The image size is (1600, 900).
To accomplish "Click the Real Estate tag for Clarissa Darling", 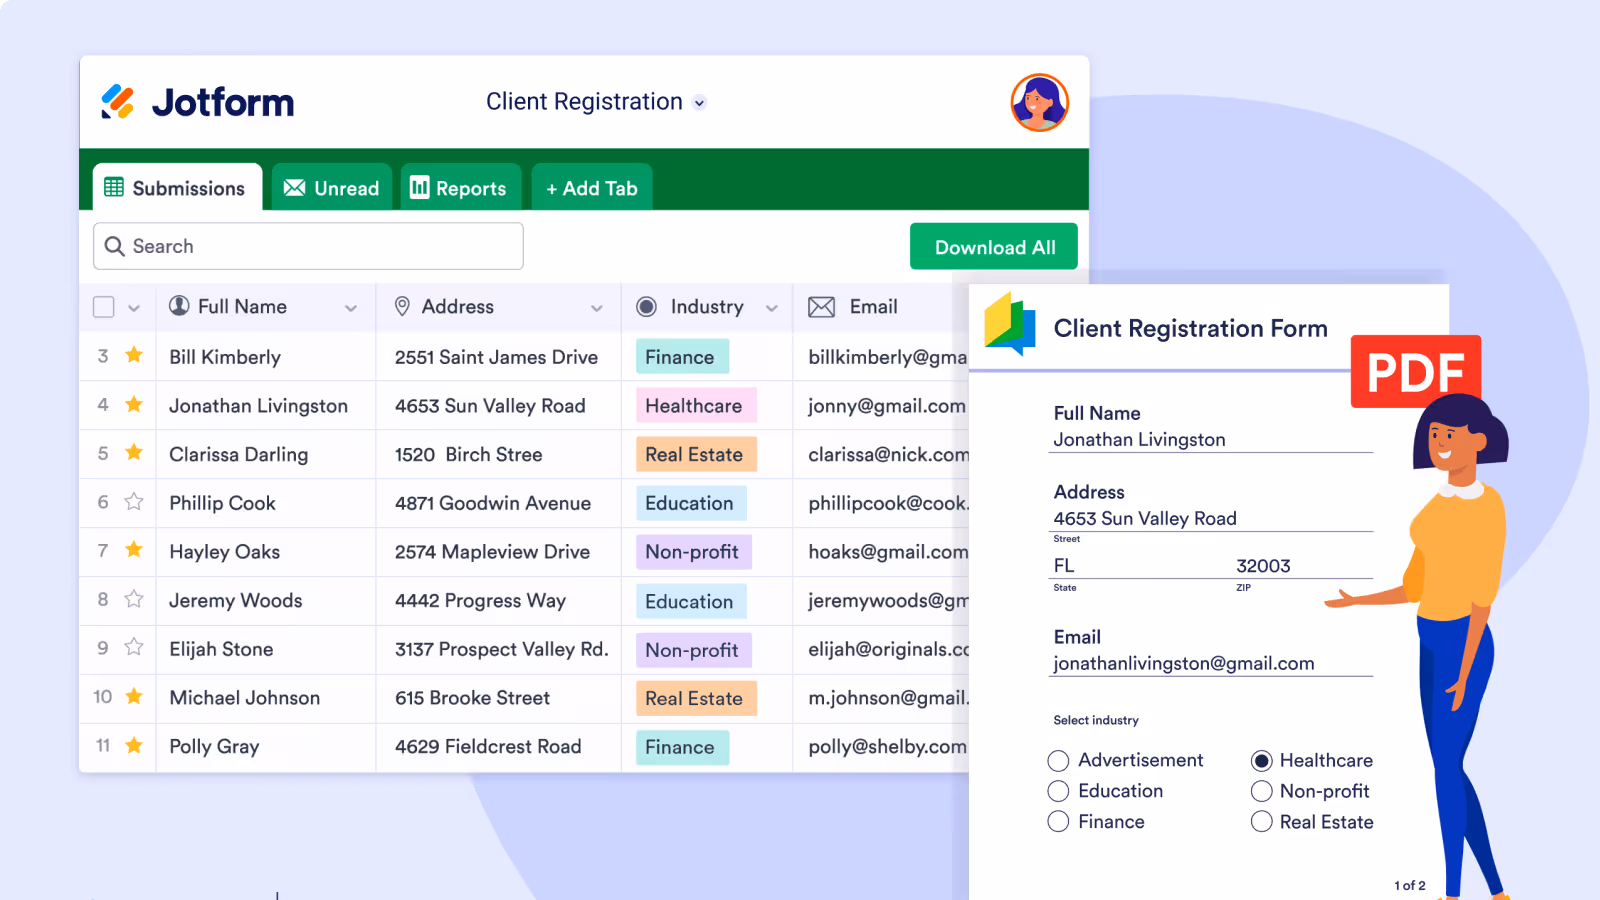I will pyautogui.click(x=696, y=454).
